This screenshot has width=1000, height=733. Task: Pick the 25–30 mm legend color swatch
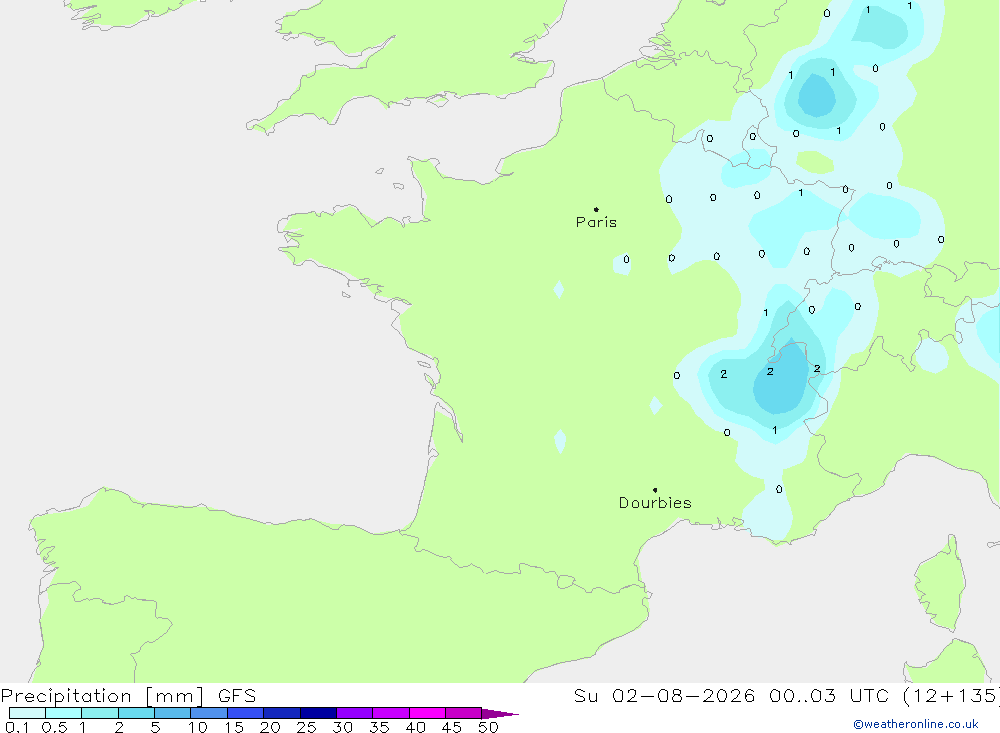318,713
